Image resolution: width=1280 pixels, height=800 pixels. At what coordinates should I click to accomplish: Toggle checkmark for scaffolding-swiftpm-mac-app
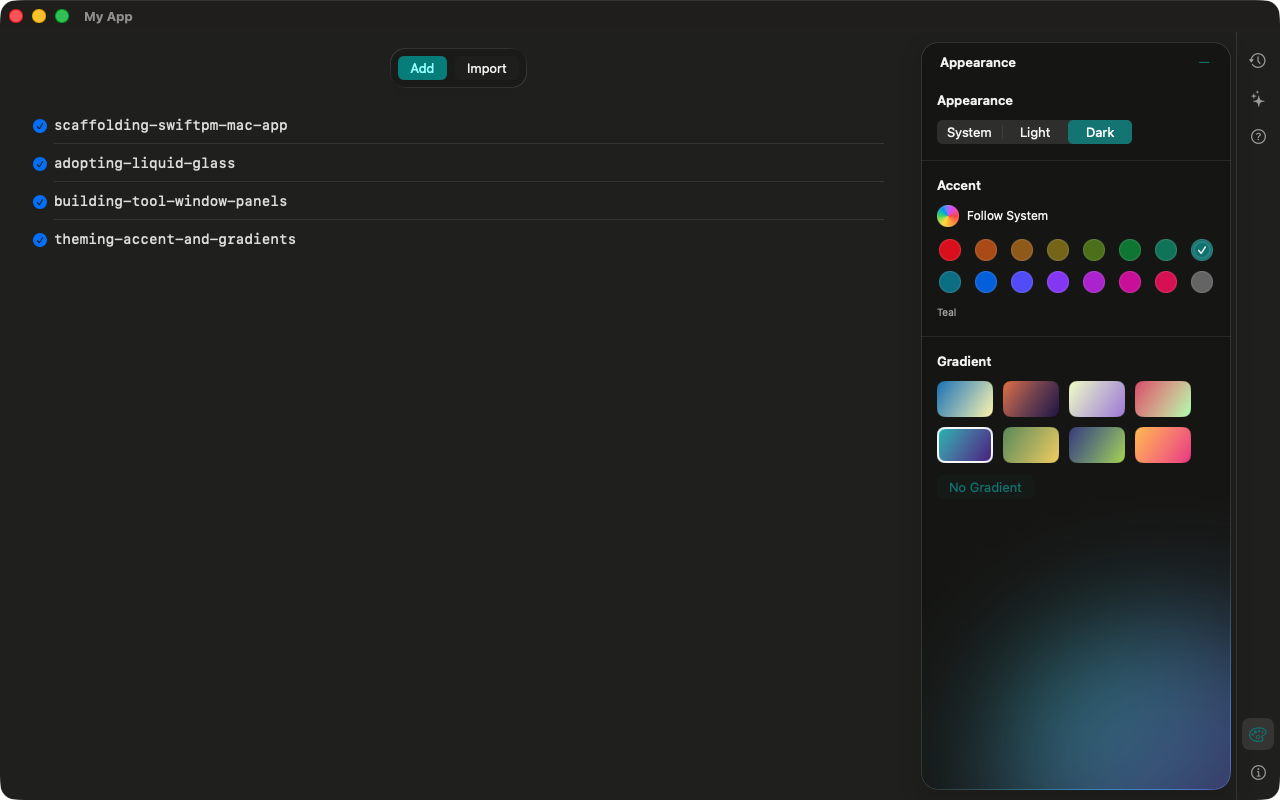(40, 126)
